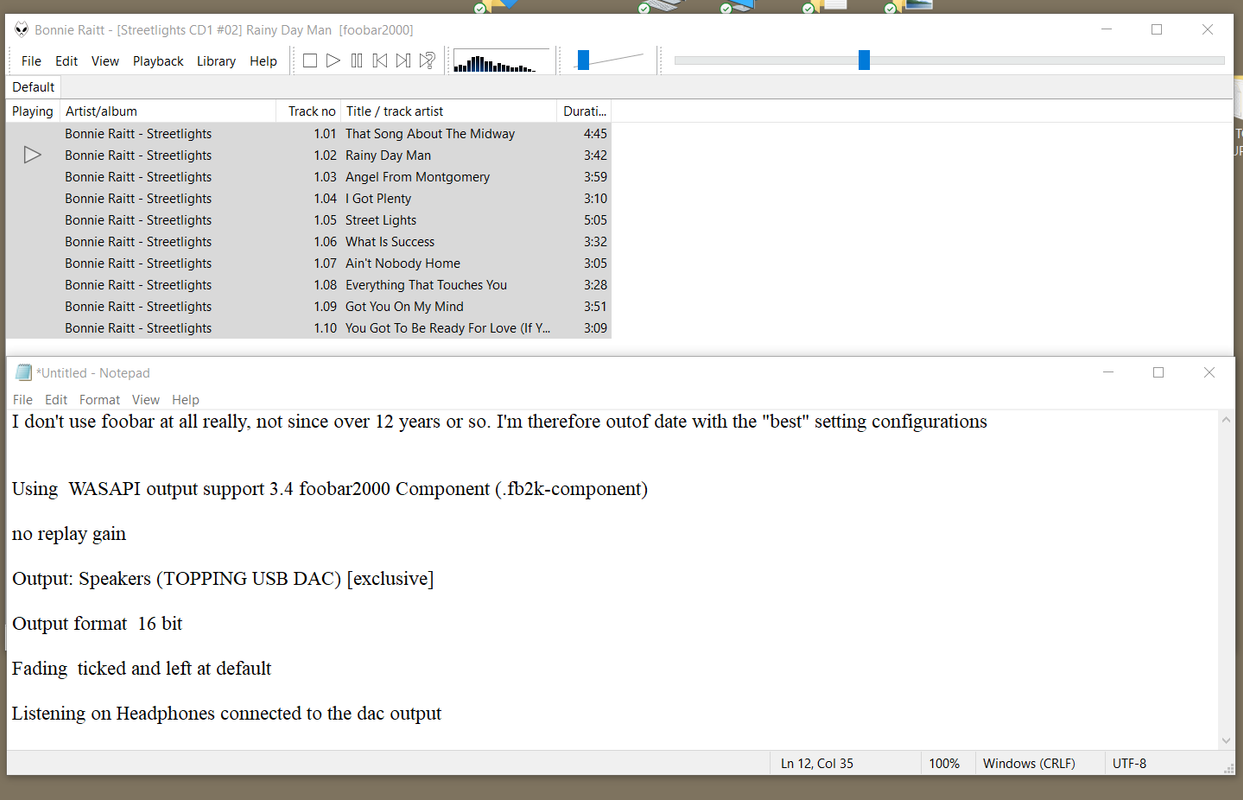1243x800 pixels.
Task: Select the Default playlist tab
Action: tap(33, 87)
